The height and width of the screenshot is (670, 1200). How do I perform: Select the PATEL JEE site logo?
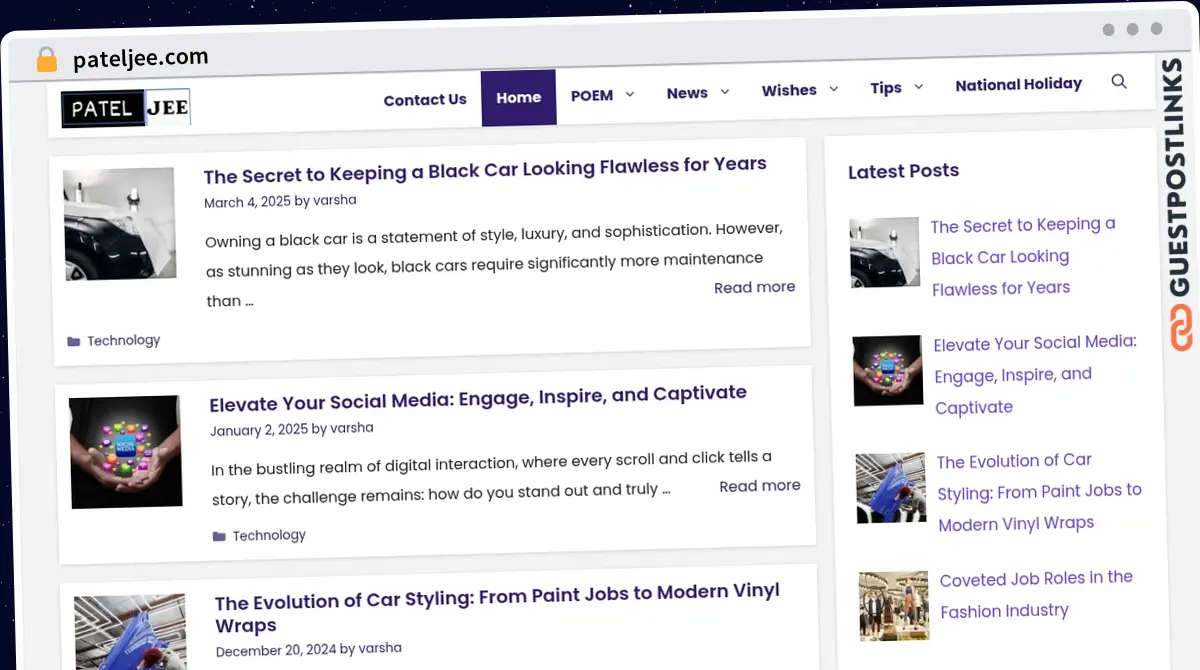(124, 108)
